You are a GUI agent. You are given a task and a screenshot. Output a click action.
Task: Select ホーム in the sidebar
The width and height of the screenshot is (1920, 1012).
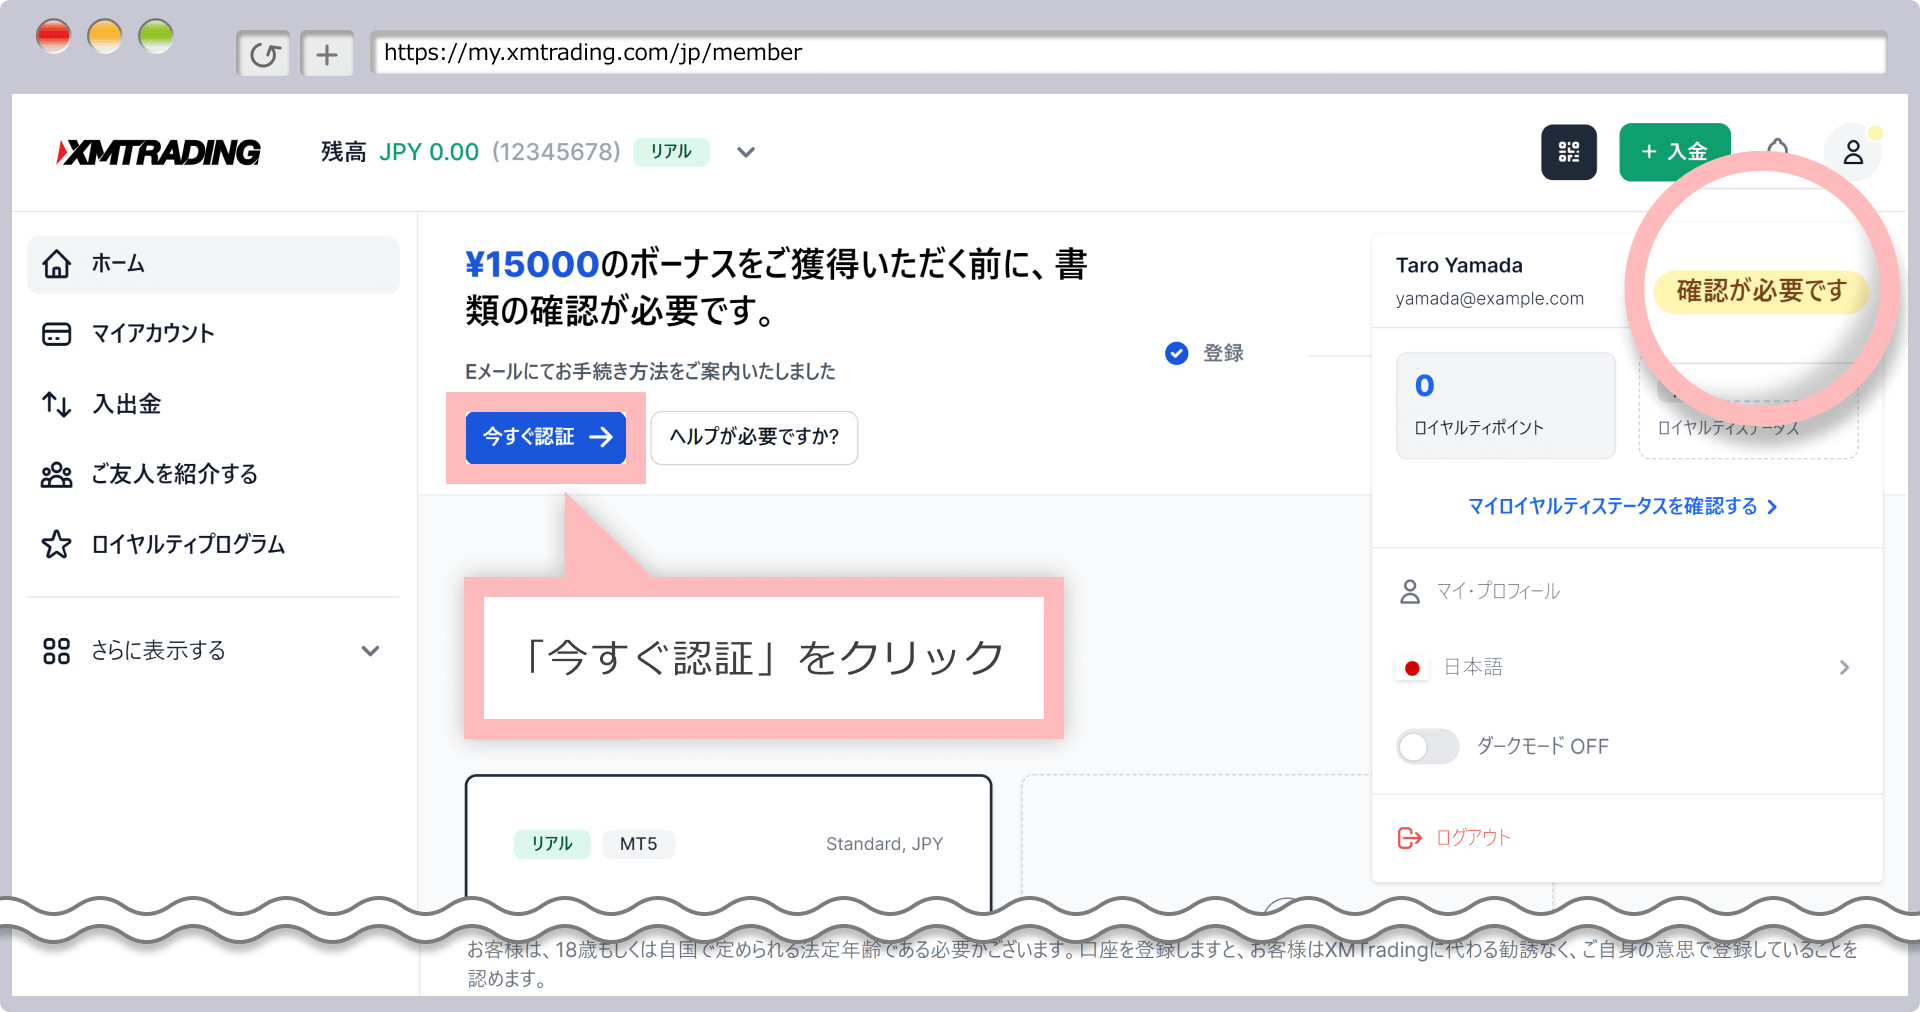(213, 264)
